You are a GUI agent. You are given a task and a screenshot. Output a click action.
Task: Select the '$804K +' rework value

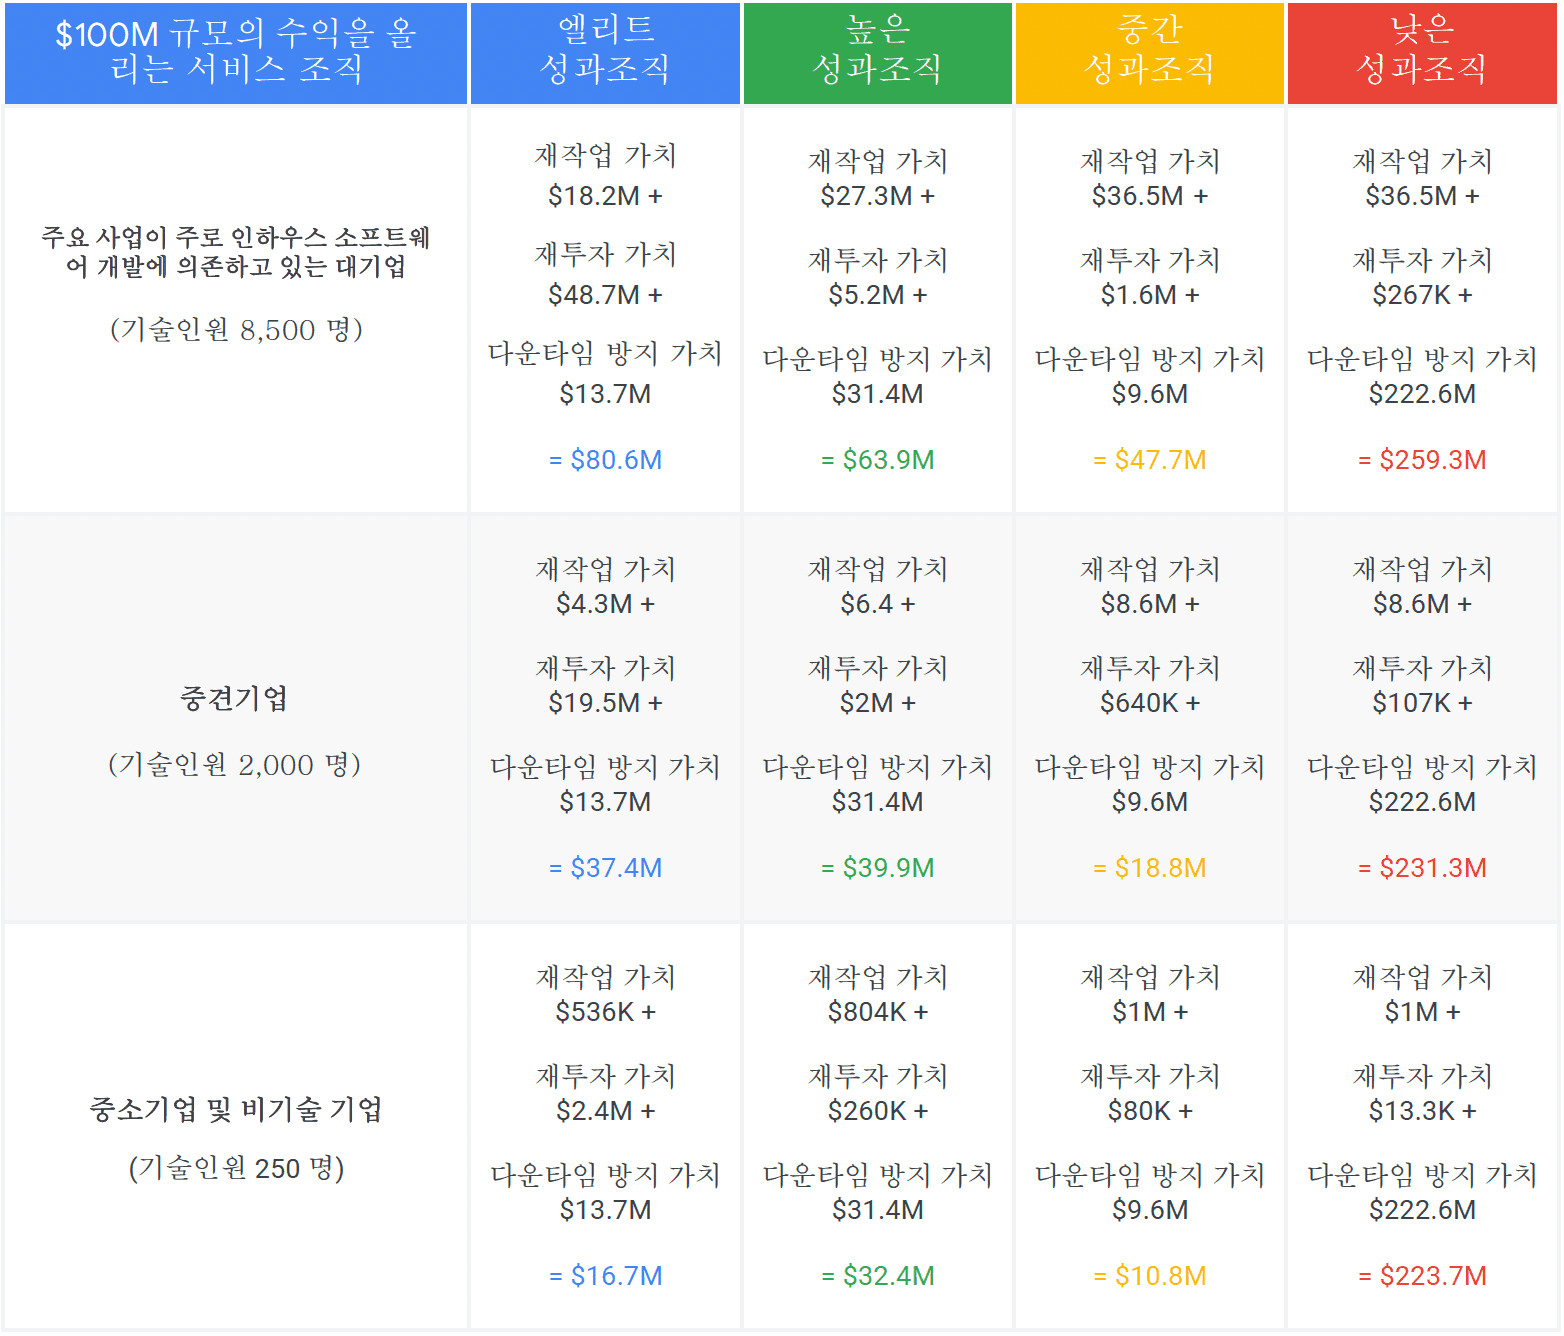[877, 1012]
